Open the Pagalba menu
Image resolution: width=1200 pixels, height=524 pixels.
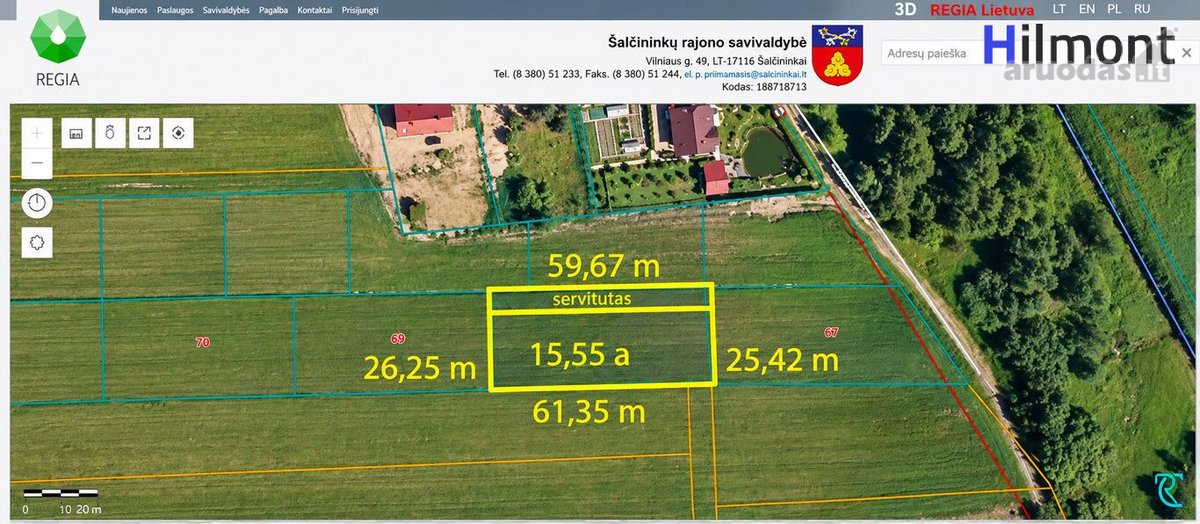click(274, 9)
